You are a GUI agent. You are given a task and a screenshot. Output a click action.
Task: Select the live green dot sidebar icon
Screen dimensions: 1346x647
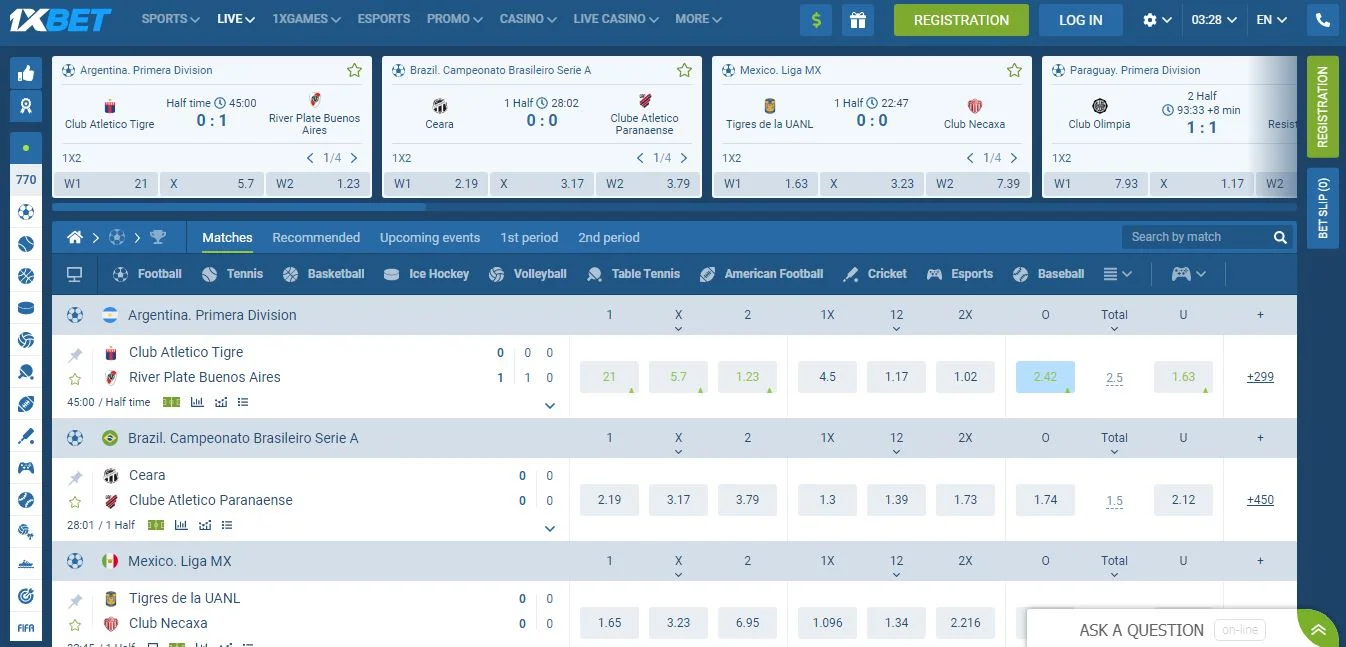coord(26,148)
